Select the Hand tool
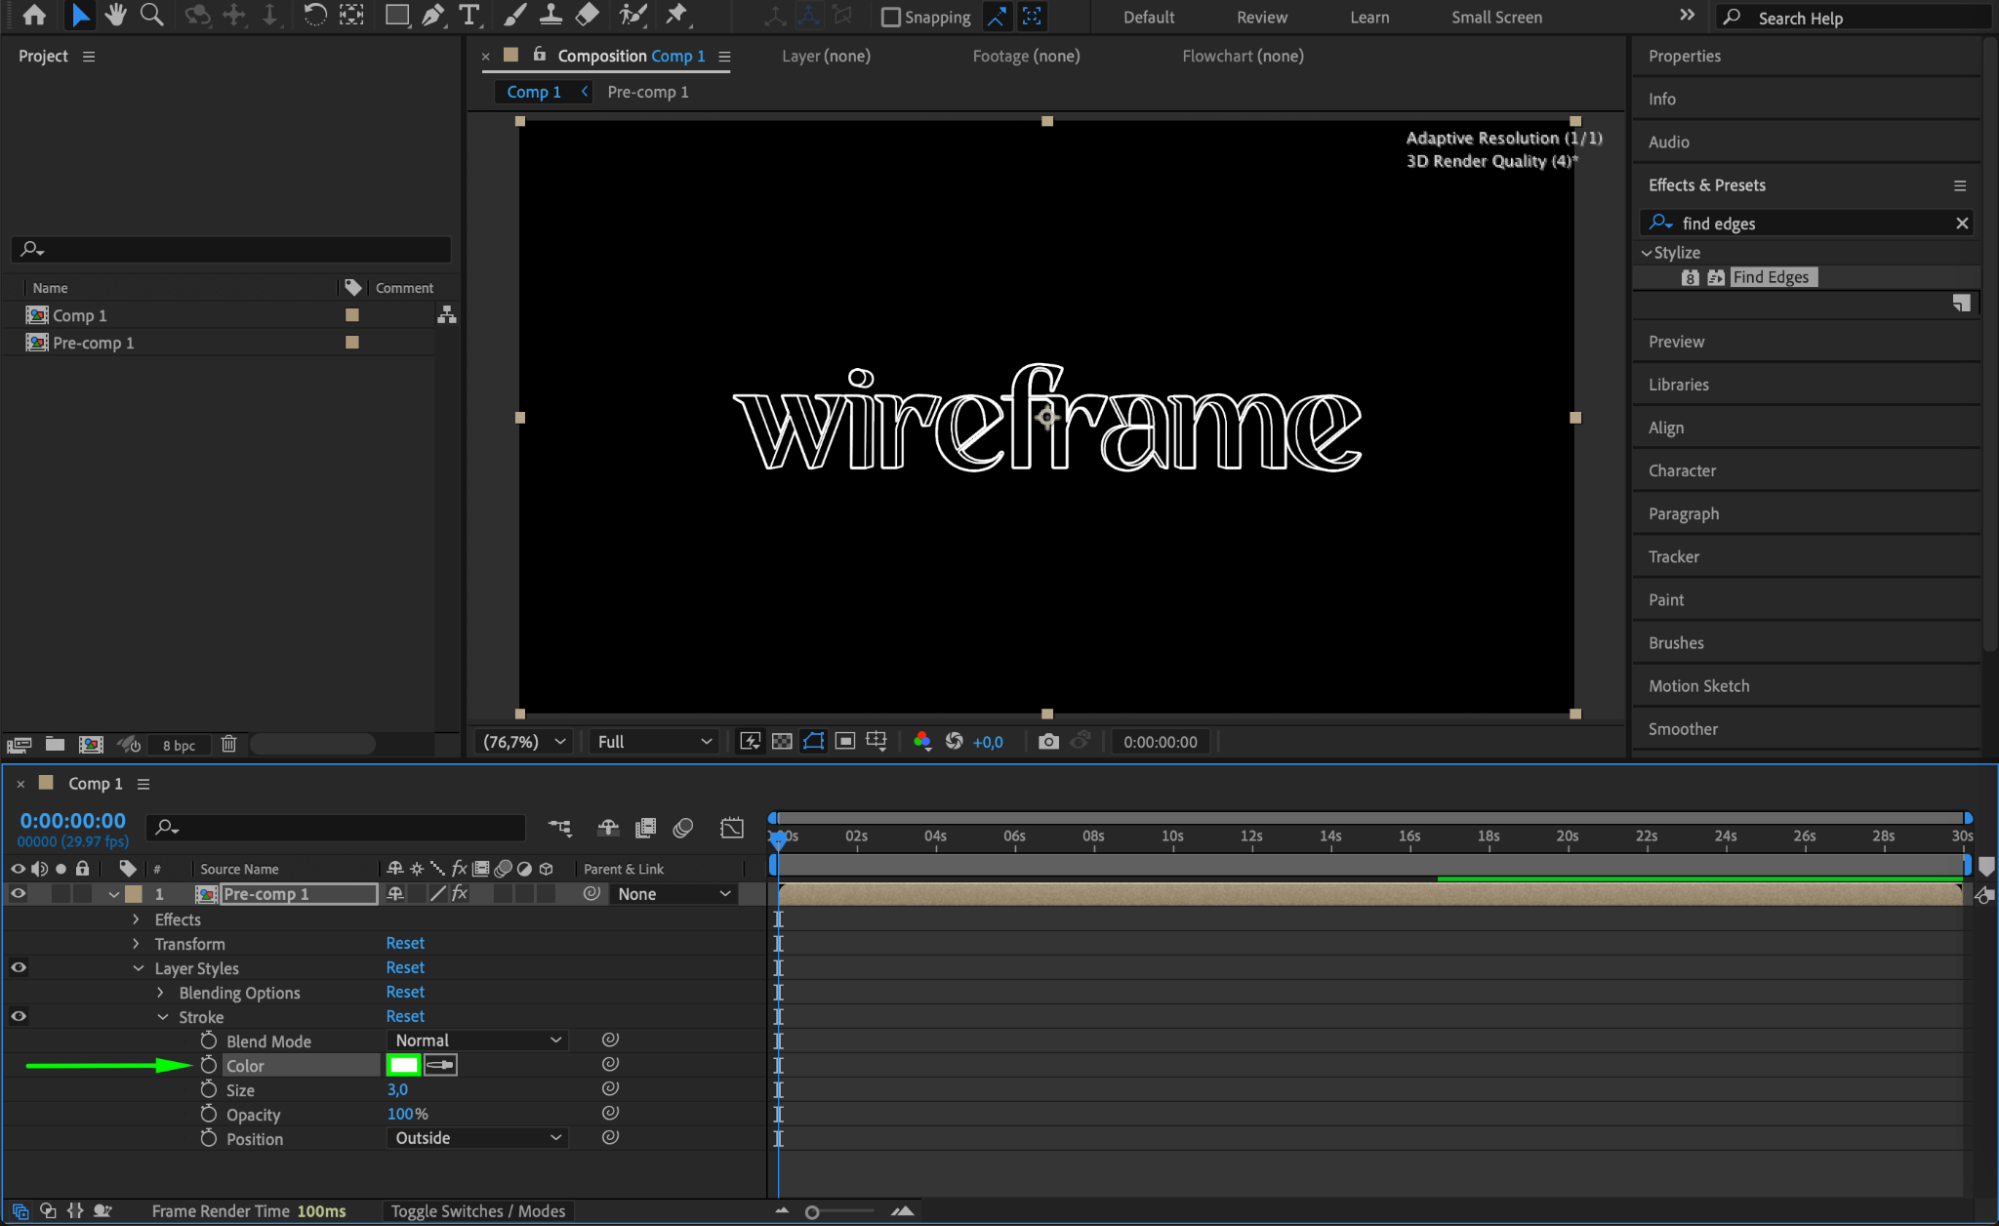 (116, 15)
